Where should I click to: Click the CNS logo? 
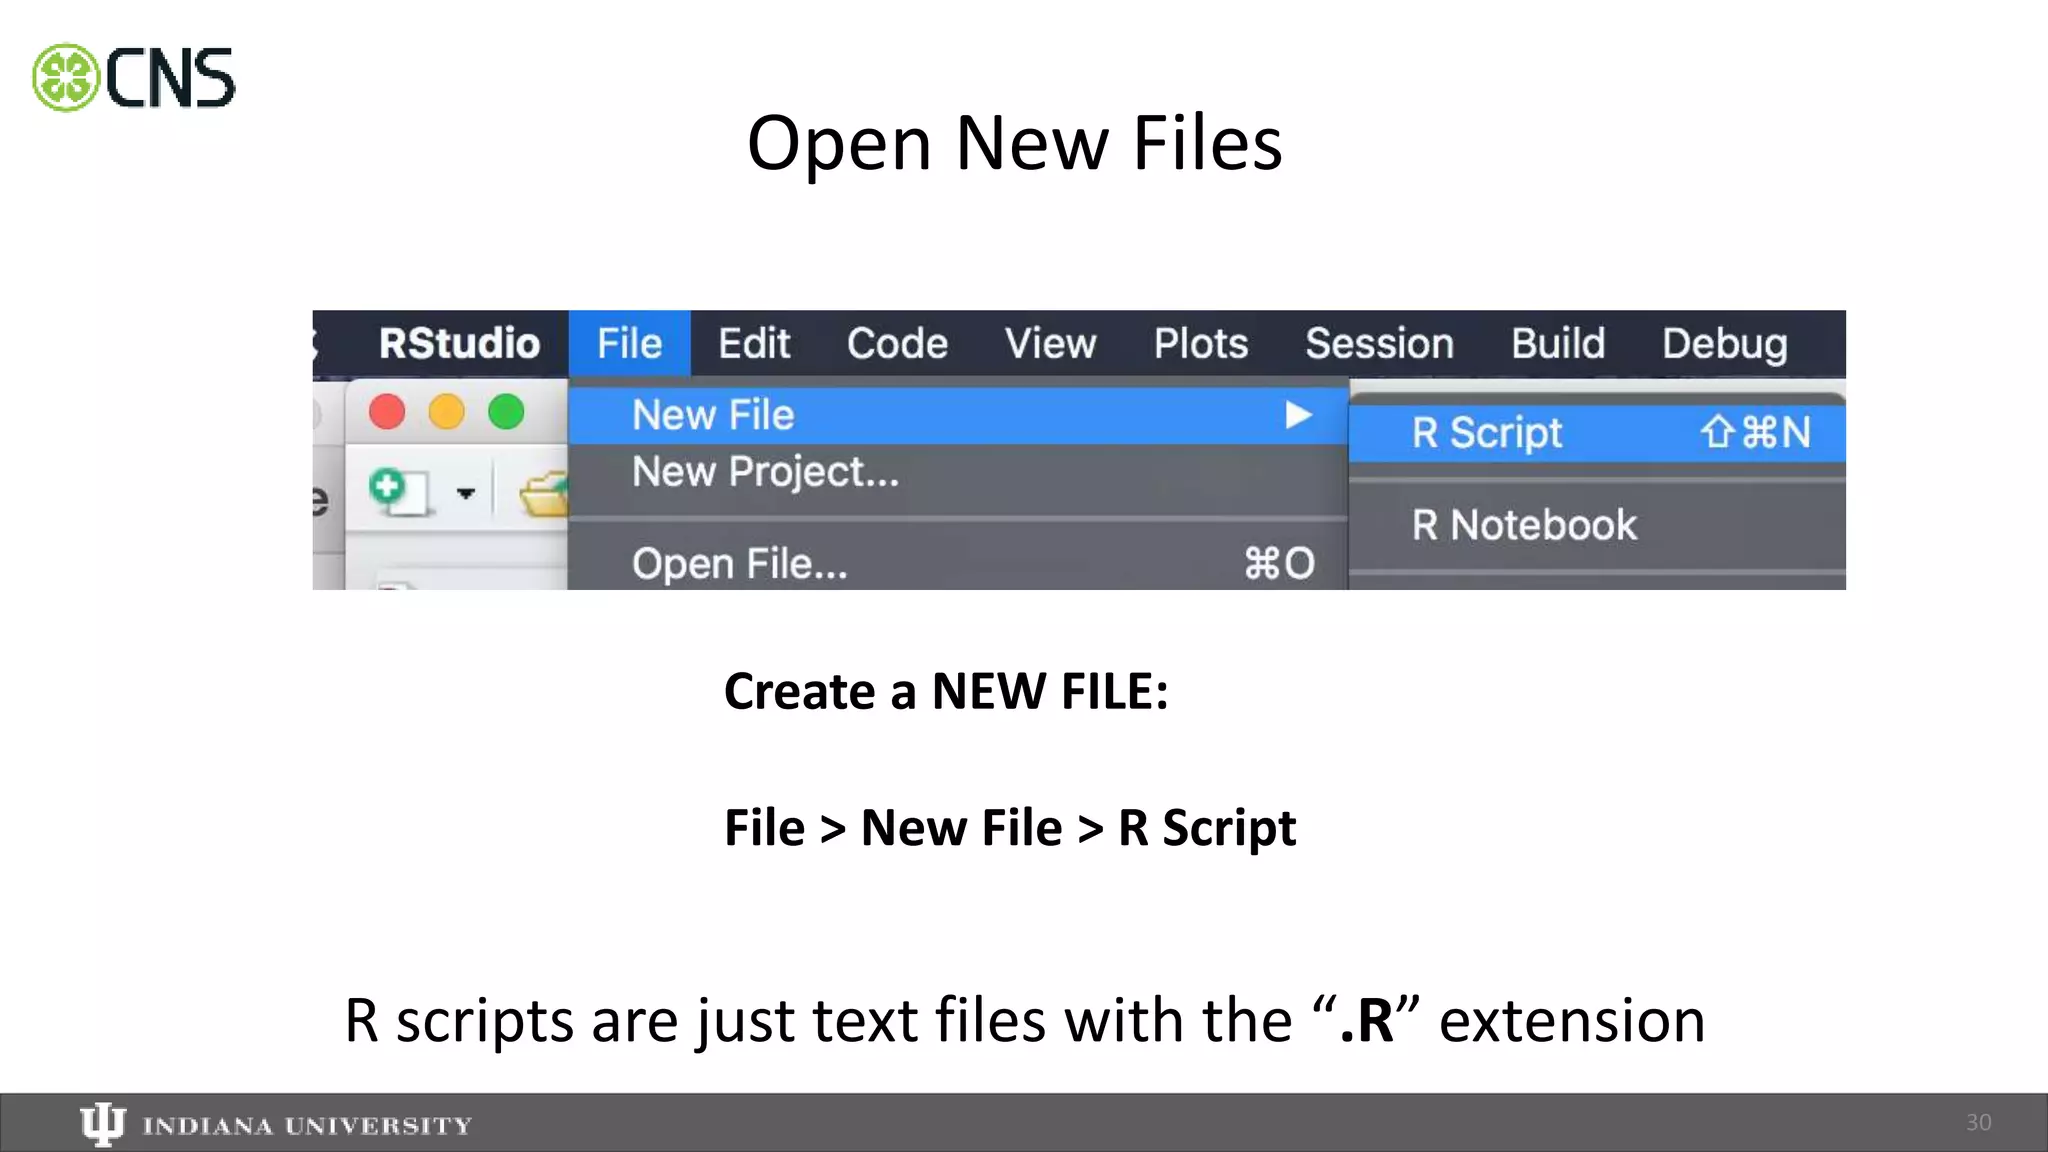click(x=134, y=77)
